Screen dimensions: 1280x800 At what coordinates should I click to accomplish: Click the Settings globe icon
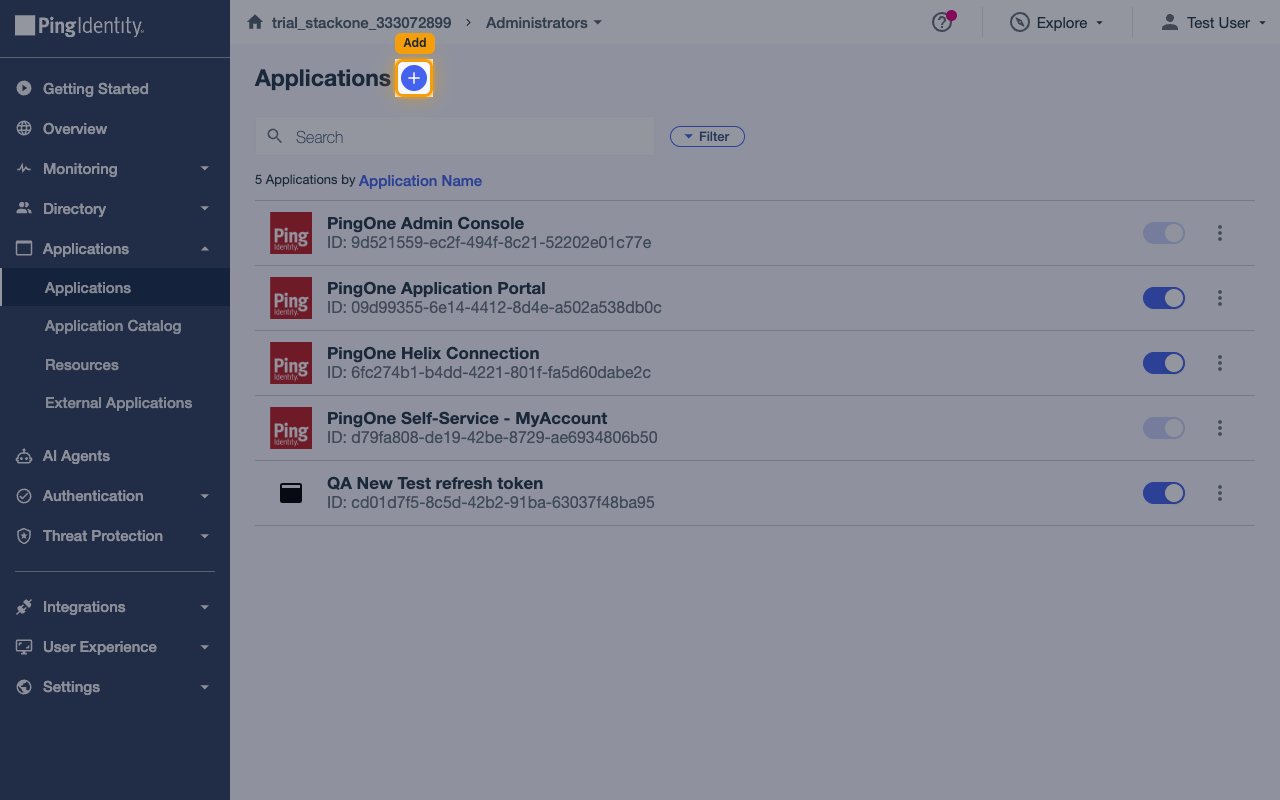click(24, 687)
